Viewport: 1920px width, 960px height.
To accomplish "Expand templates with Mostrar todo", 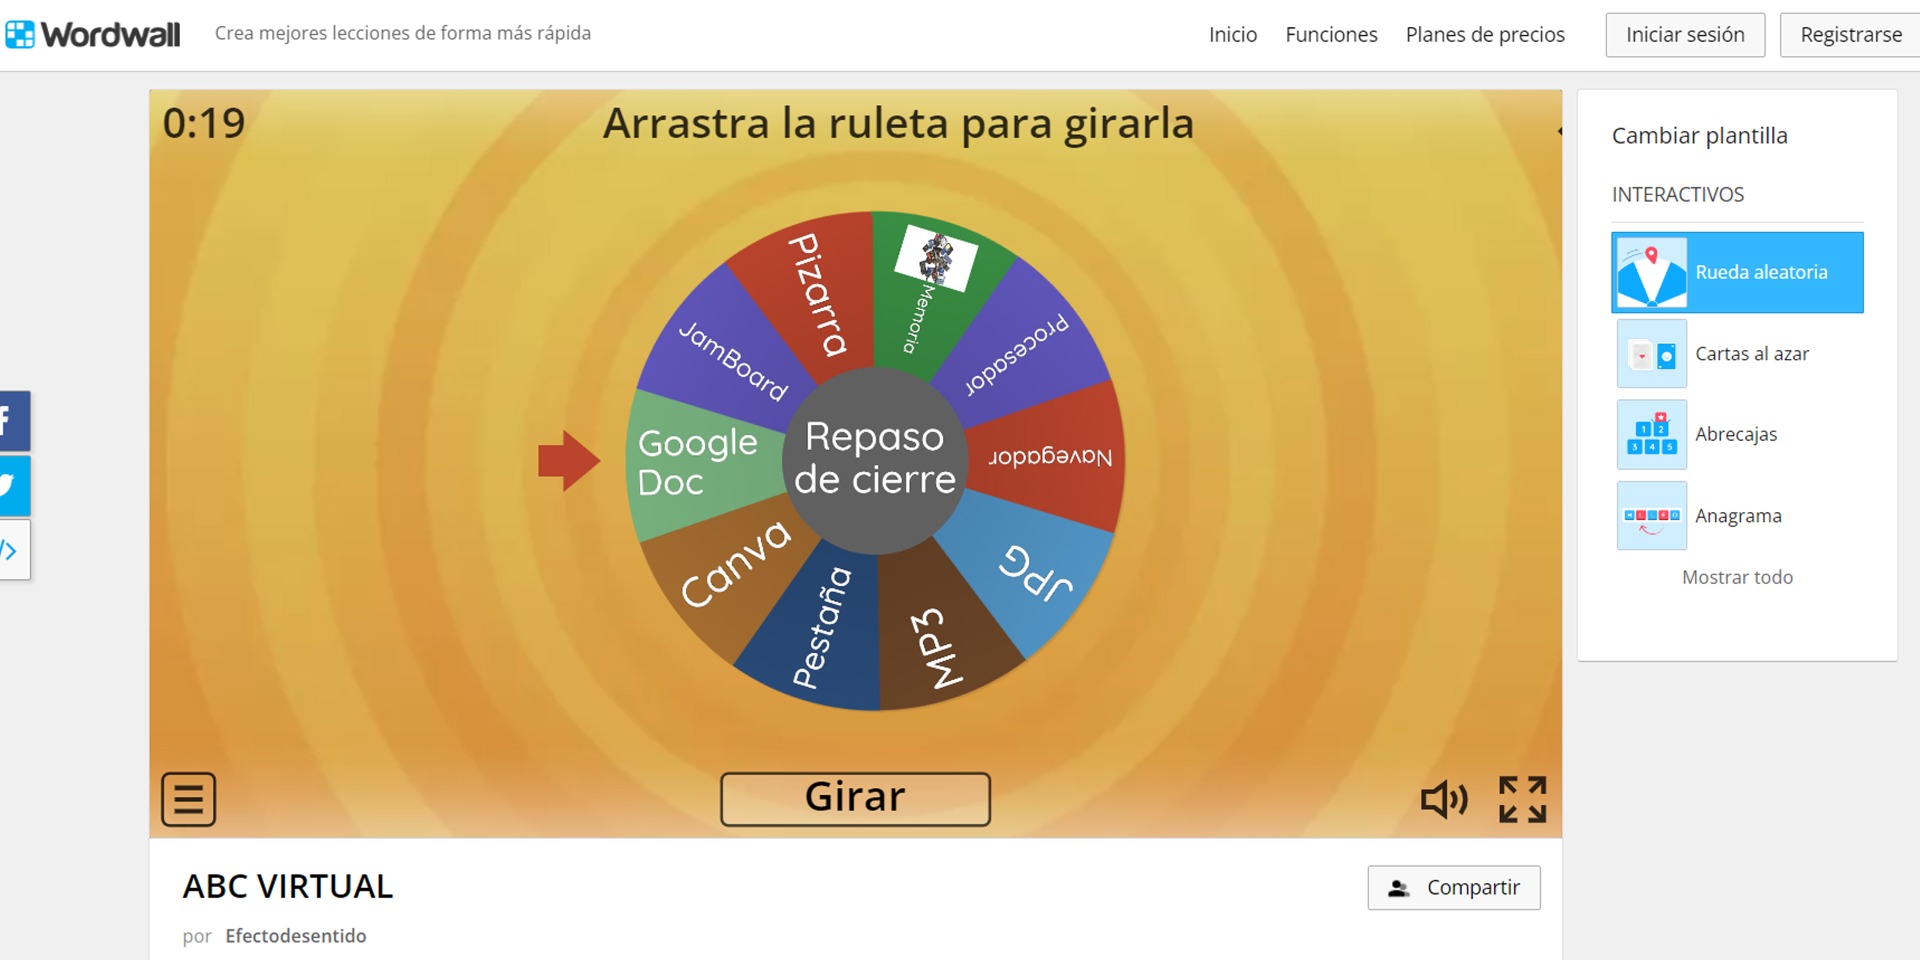I will point(1737,577).
